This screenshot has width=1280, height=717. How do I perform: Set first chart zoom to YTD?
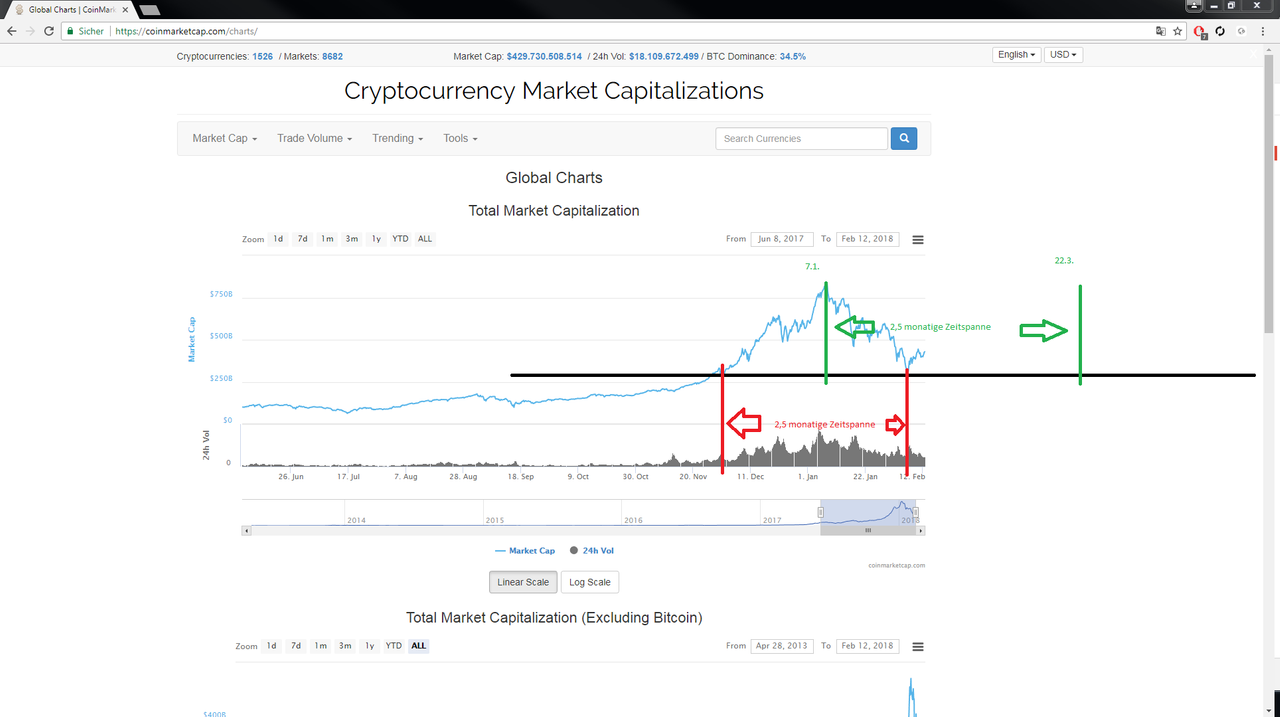[x=400, y=239]
